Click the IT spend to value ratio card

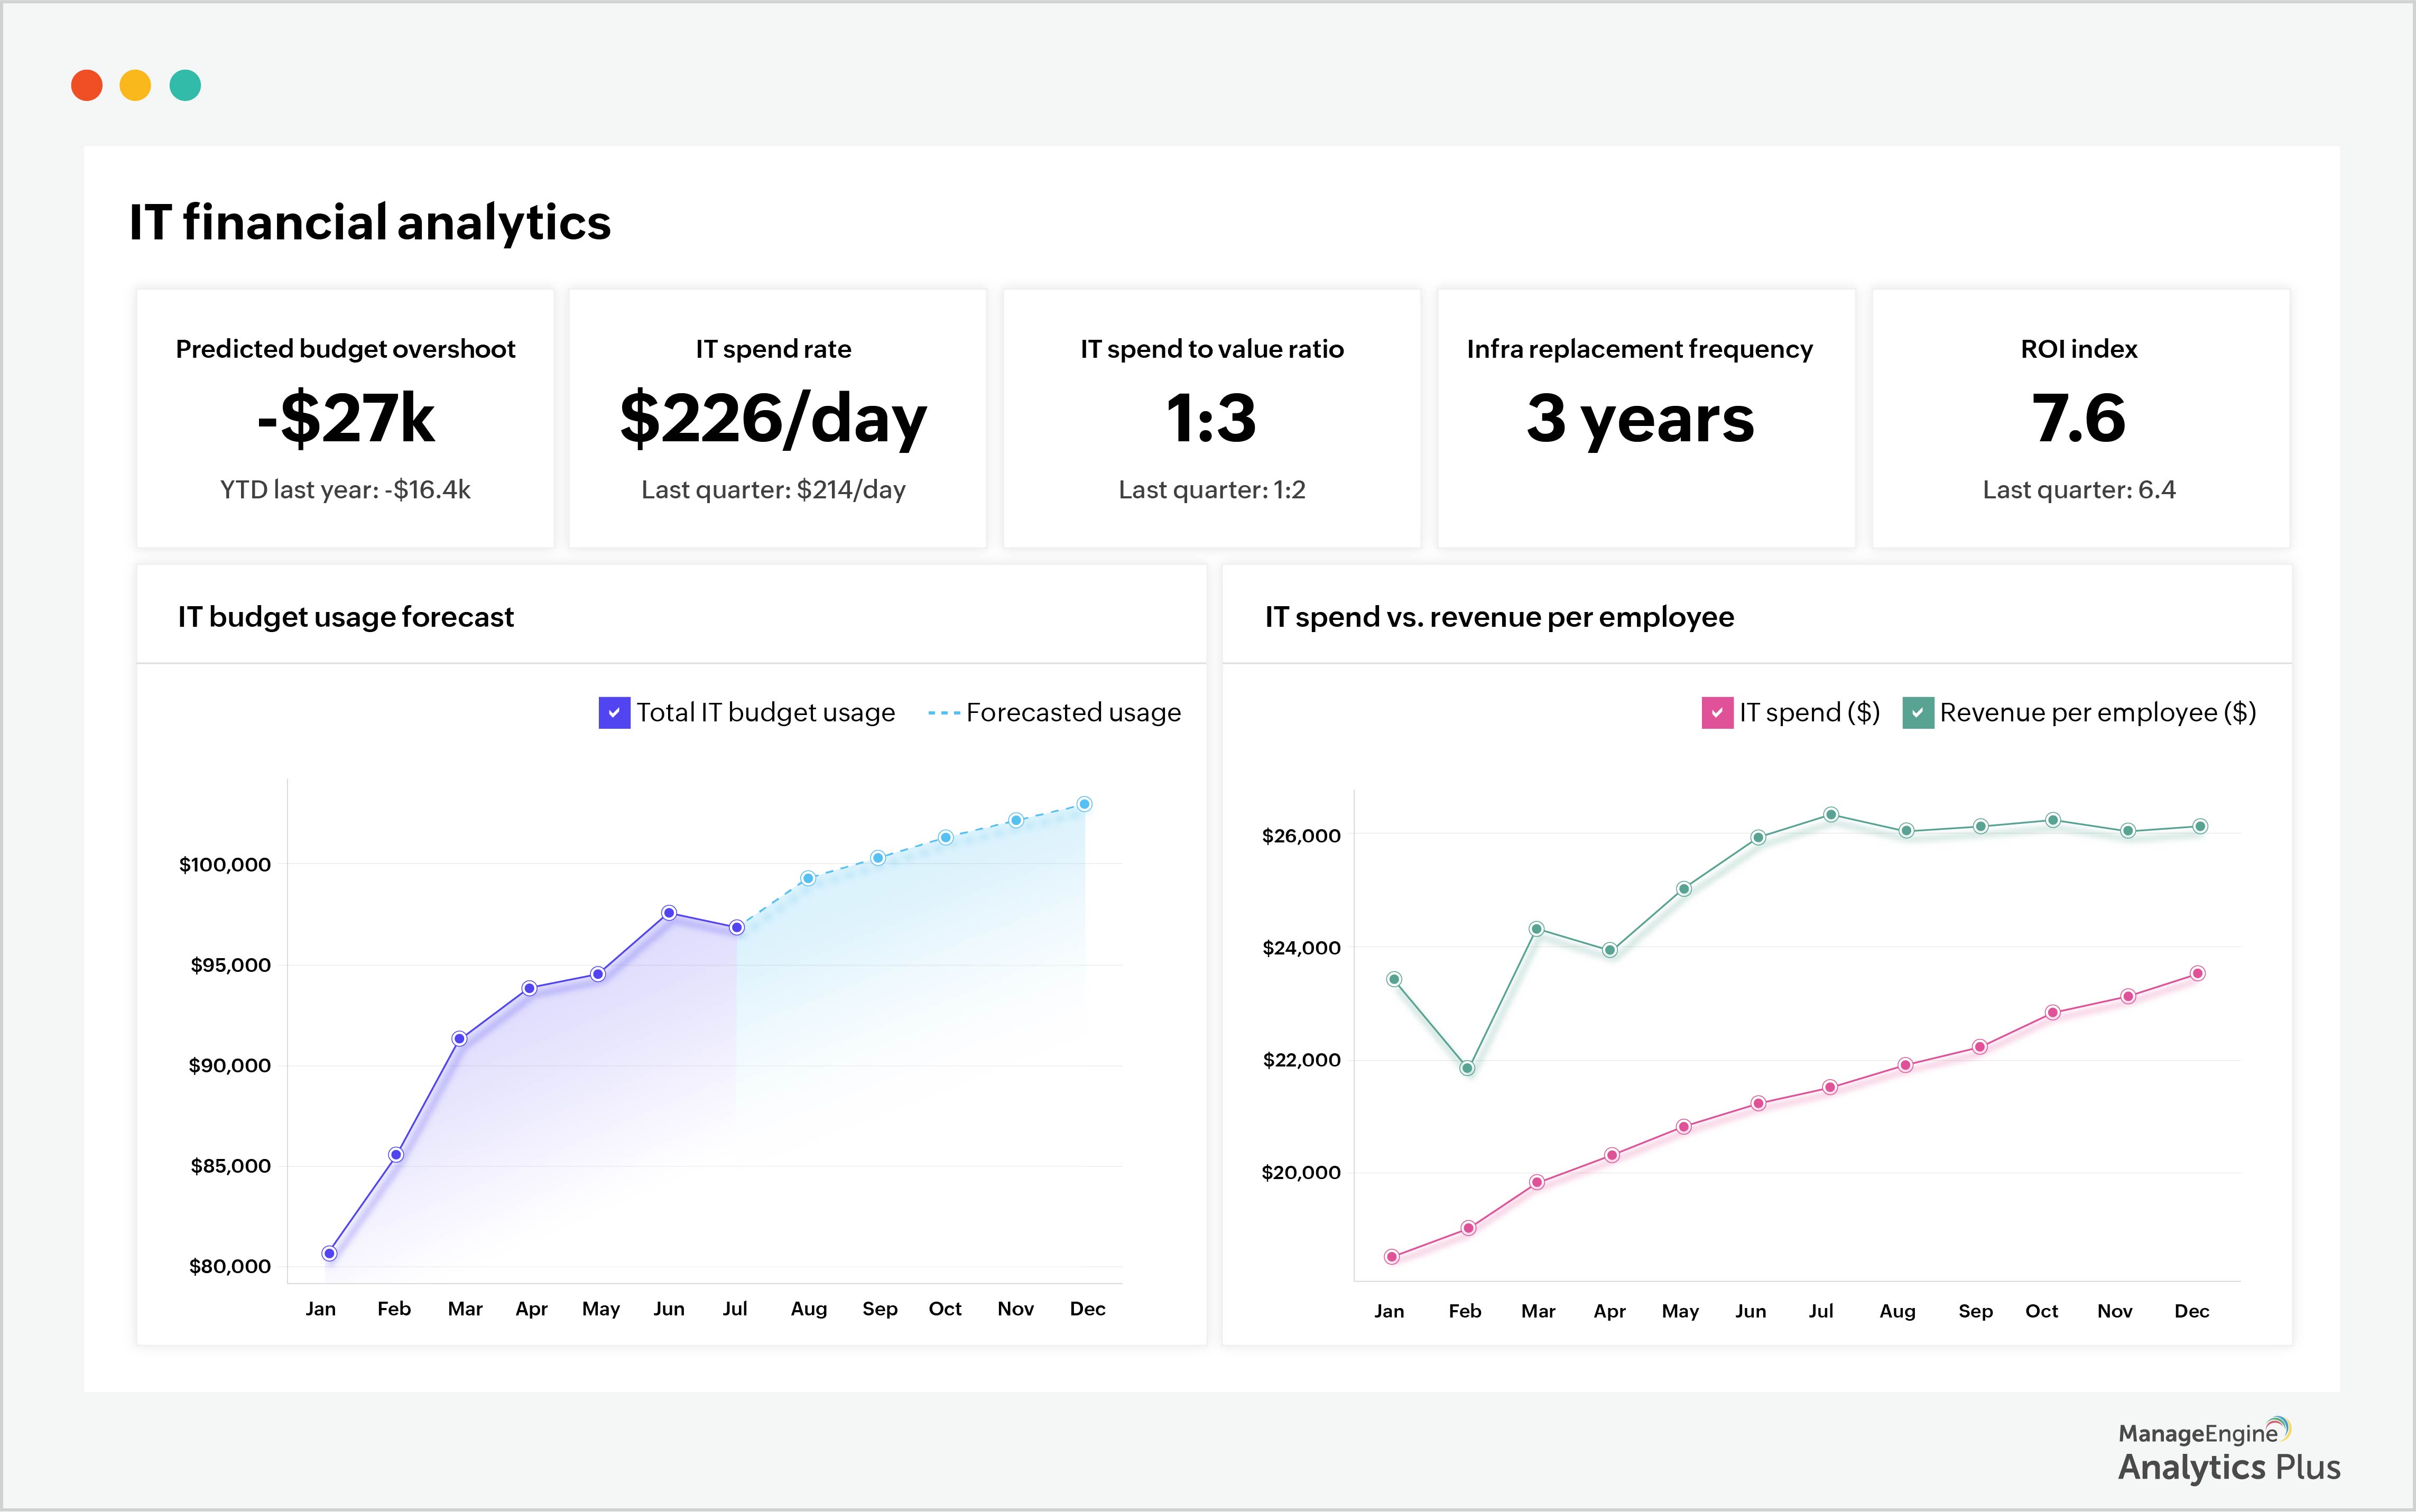(x=1211, y=418)
